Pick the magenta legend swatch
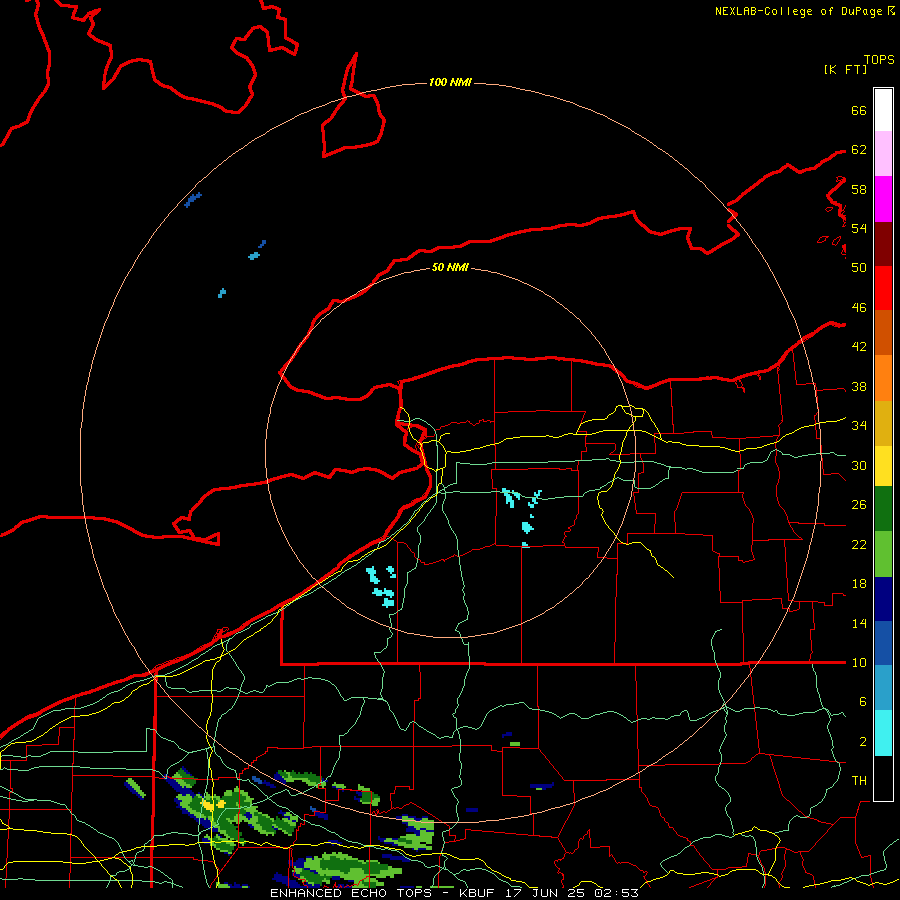900x900 pixels. [883, 199]
